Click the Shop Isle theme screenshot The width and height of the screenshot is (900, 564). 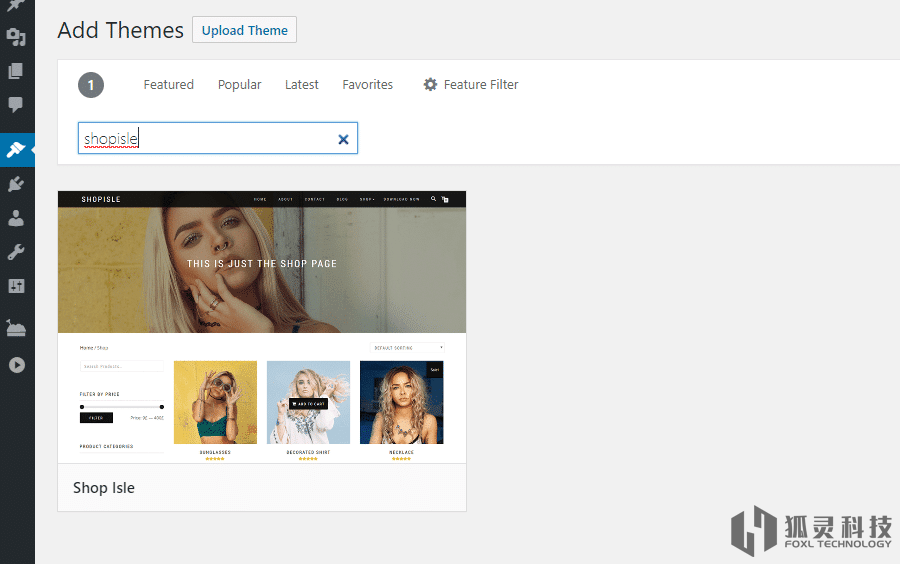[262, 326]
